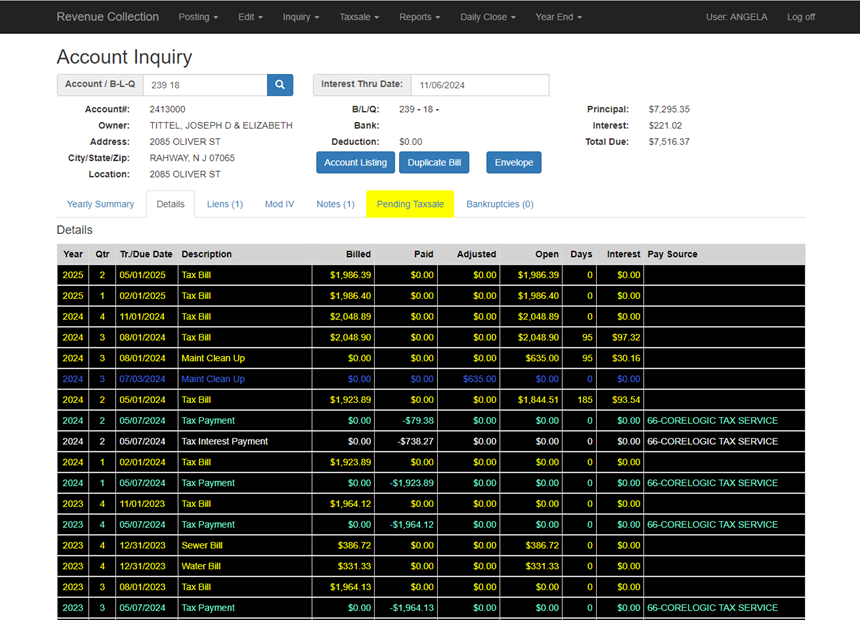Viewport: 860px width, 631px height.
Task: Click the 02/01/2024 Tax Bill date
Action: point(143,463)
